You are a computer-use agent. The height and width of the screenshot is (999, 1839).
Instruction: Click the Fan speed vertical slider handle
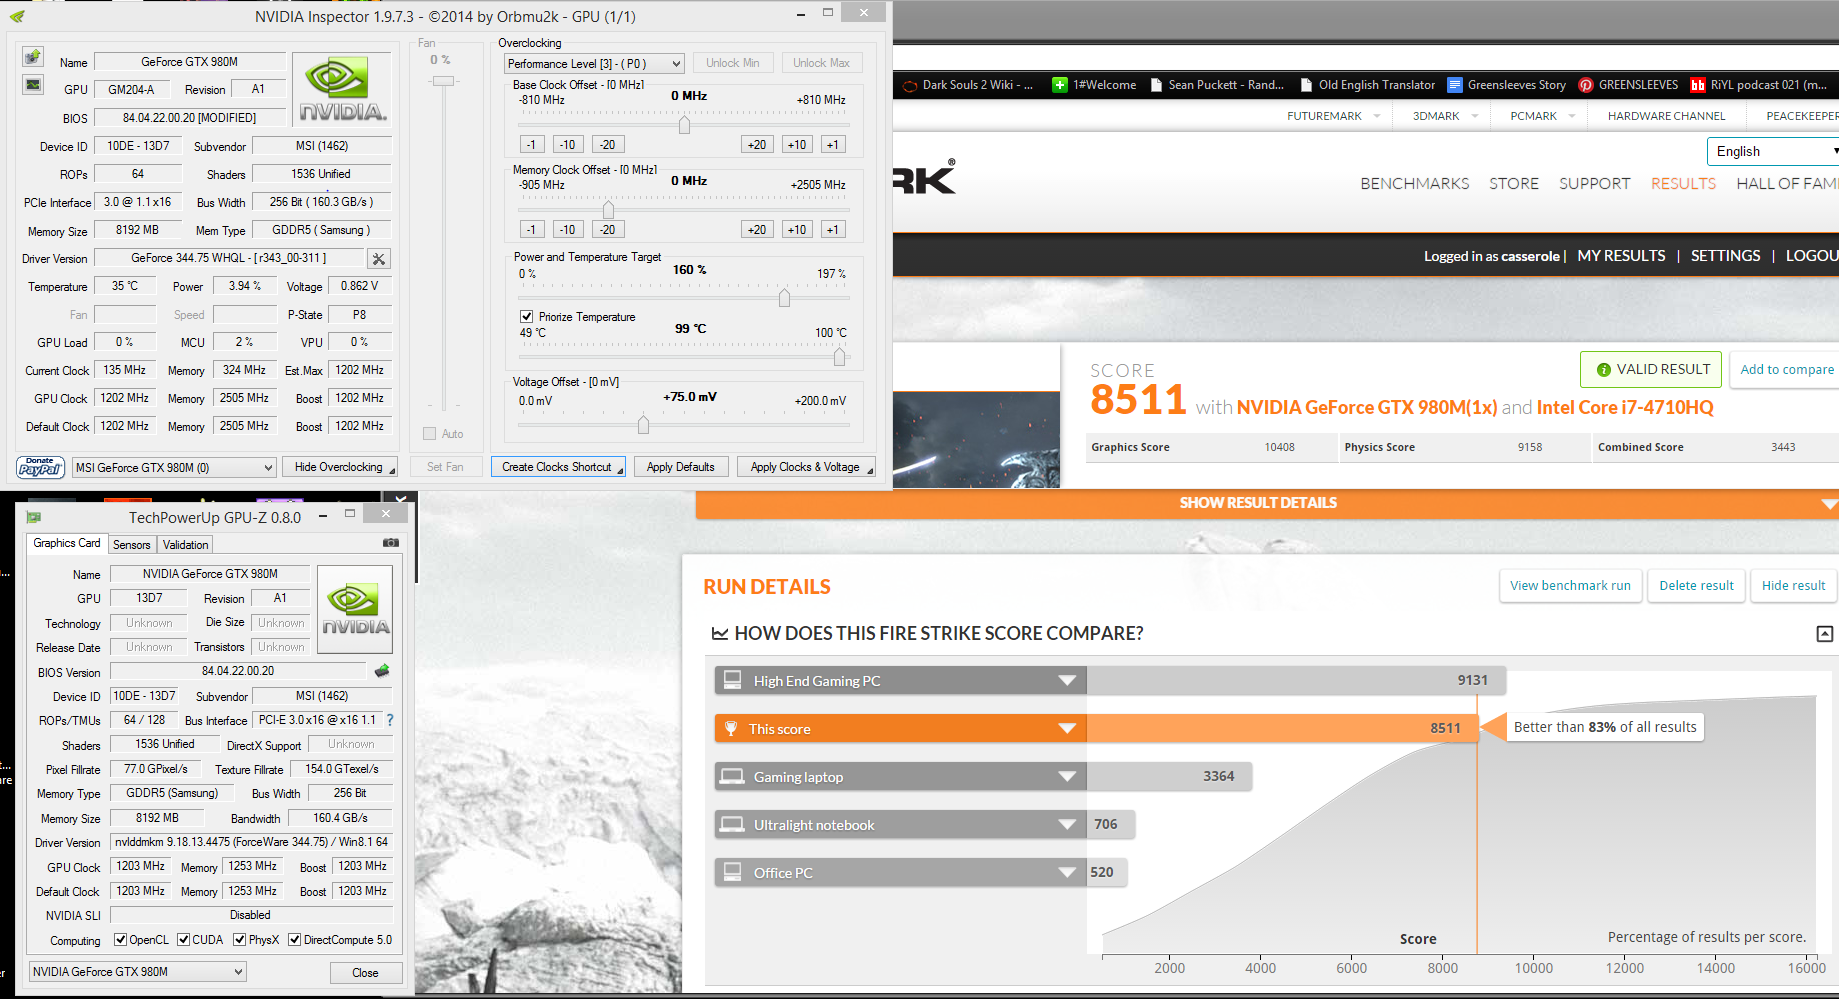click(444, 80)
